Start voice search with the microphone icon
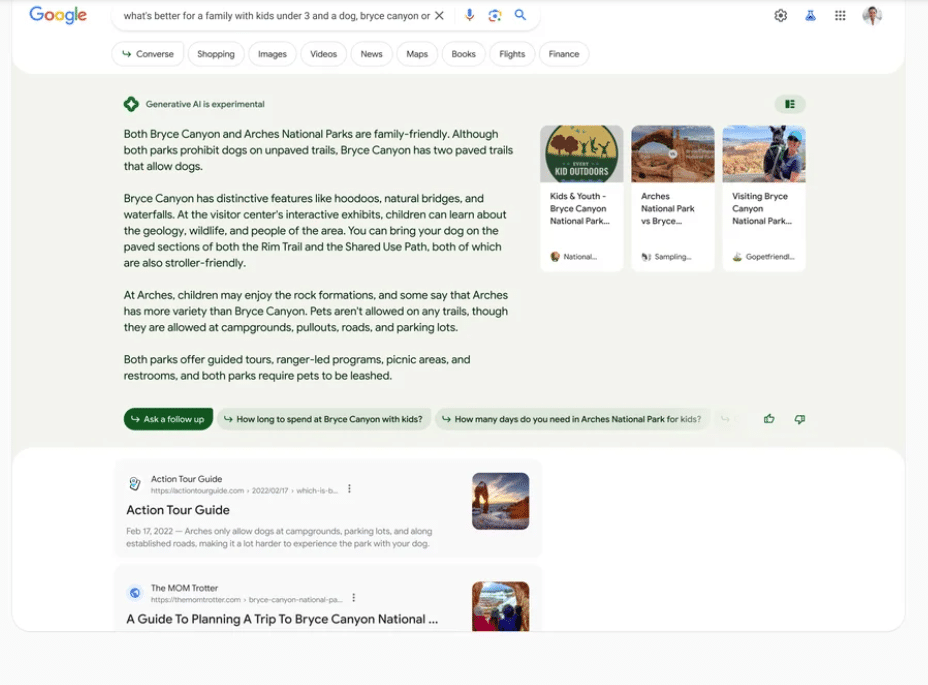The width and height of the screenshot is (928, 685). [x=469, y=15]
